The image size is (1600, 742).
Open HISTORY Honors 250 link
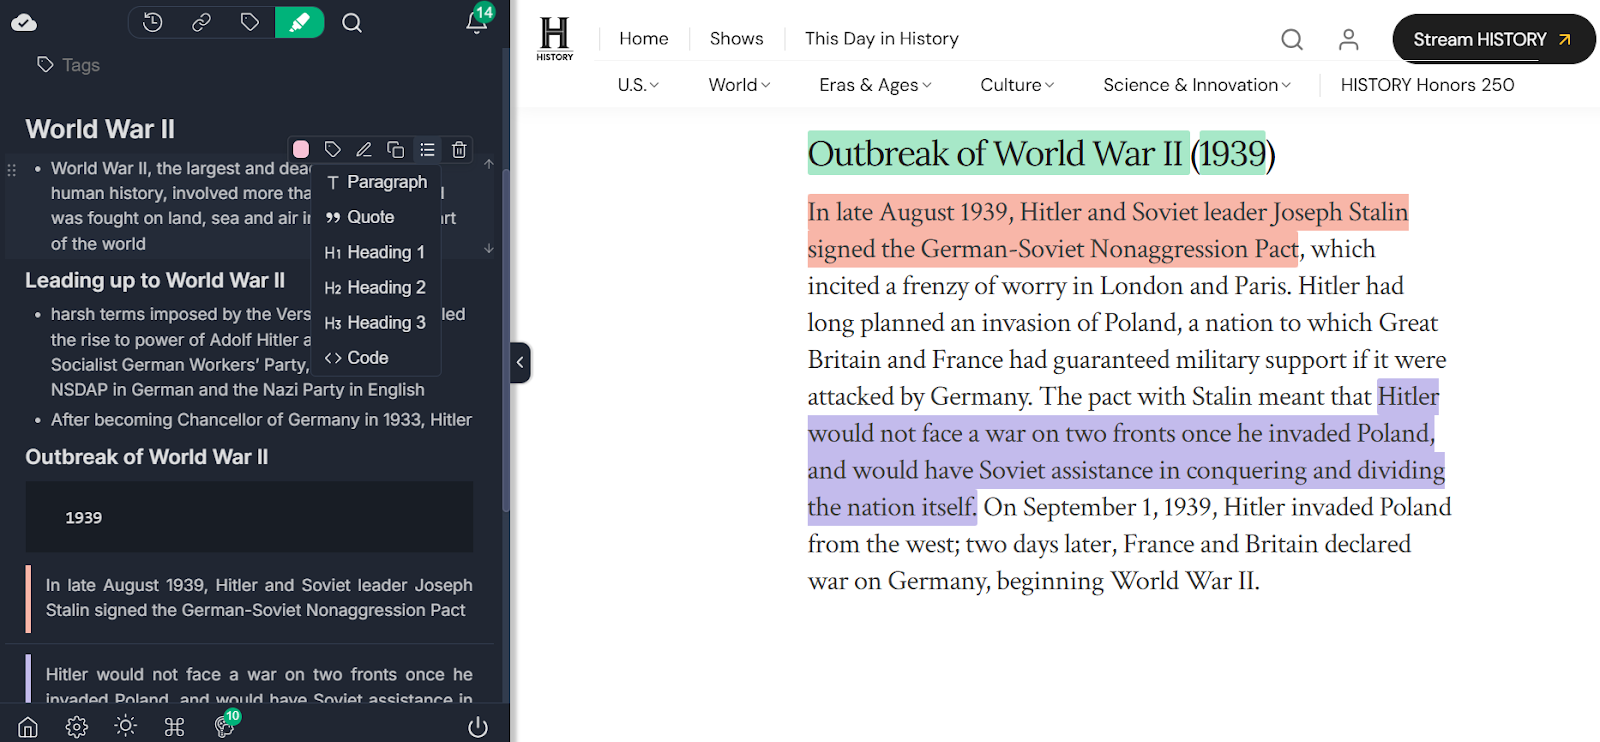[x=1427, y=85]
